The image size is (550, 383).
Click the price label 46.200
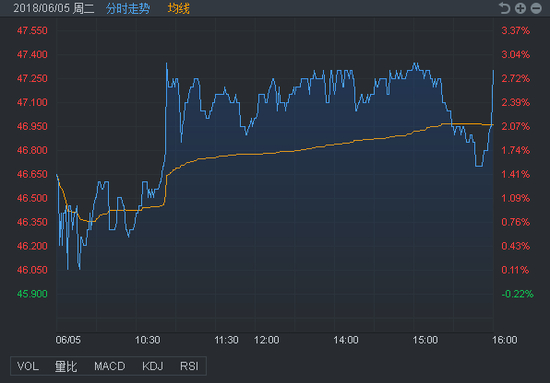coord(32,246)
